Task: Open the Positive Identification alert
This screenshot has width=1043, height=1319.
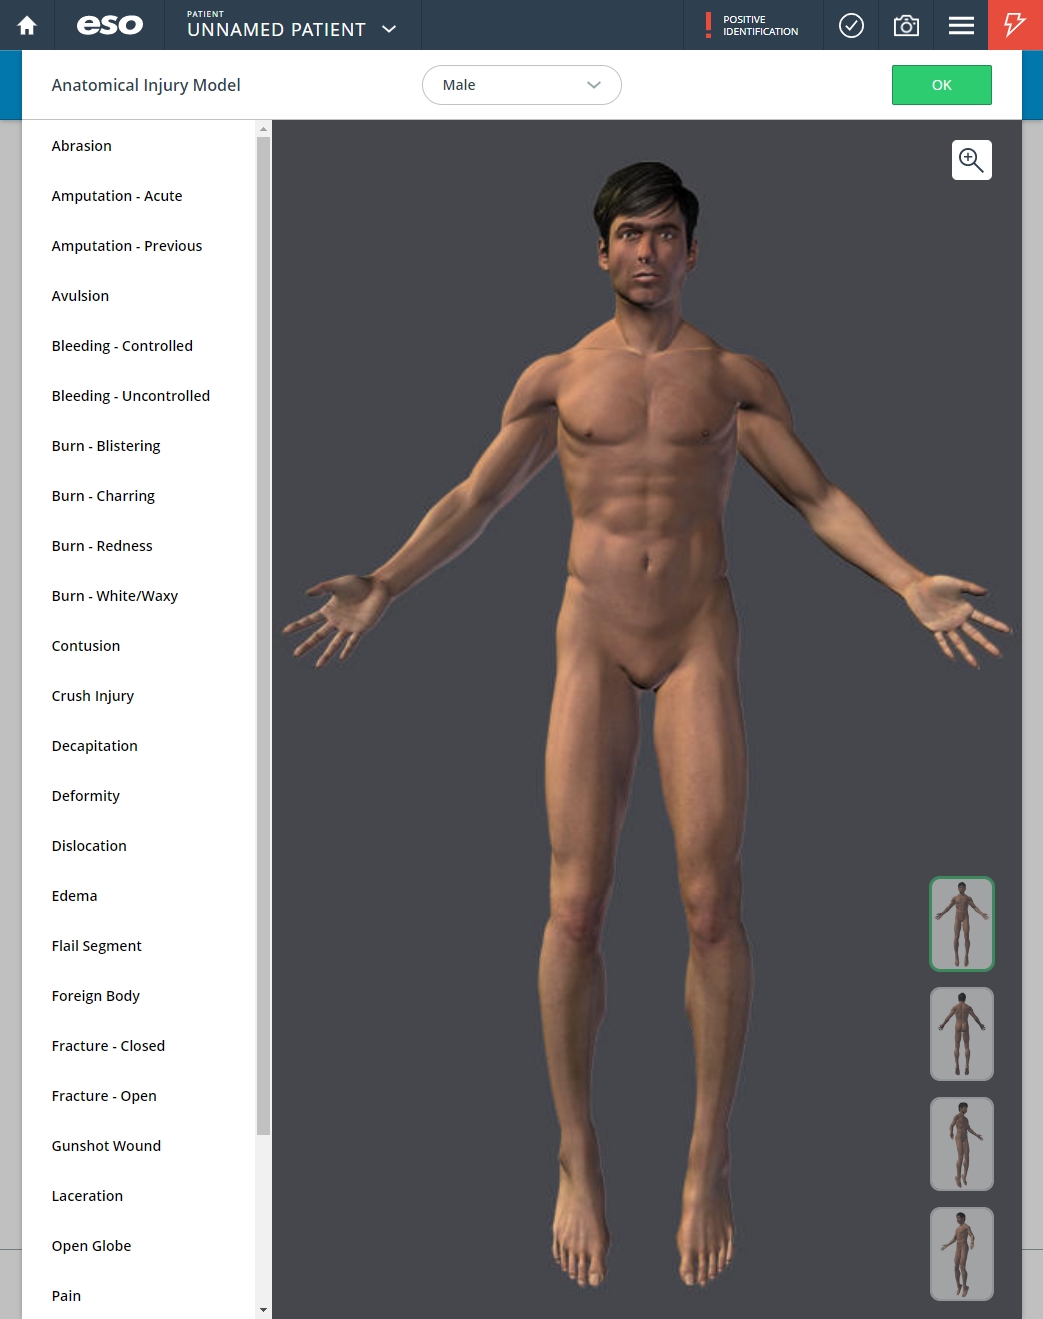Action: 752,25
